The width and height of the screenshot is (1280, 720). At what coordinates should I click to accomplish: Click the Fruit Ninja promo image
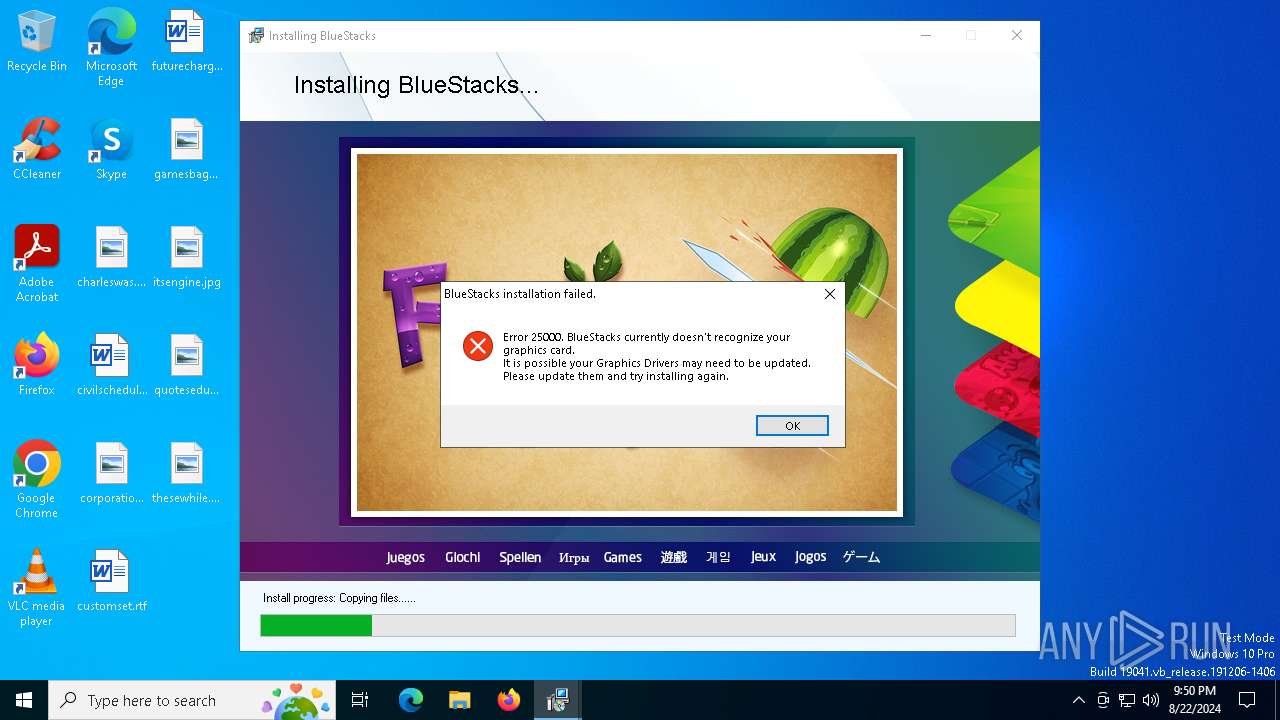tap(627, 332)
